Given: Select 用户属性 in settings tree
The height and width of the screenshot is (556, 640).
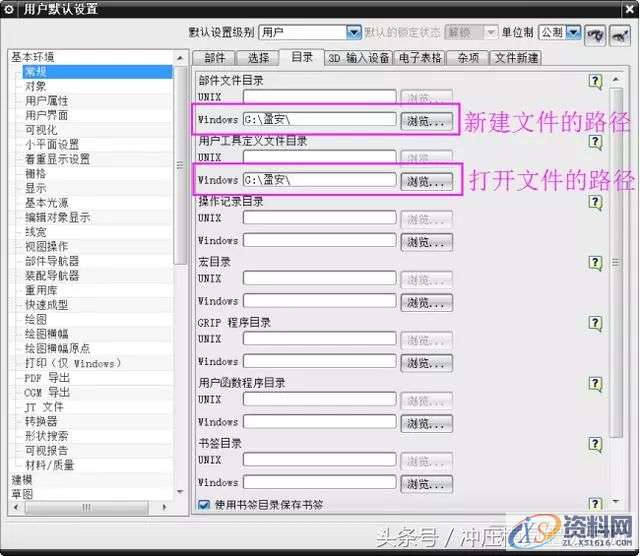Looking at the screenshot, I should tap(46, 101).
